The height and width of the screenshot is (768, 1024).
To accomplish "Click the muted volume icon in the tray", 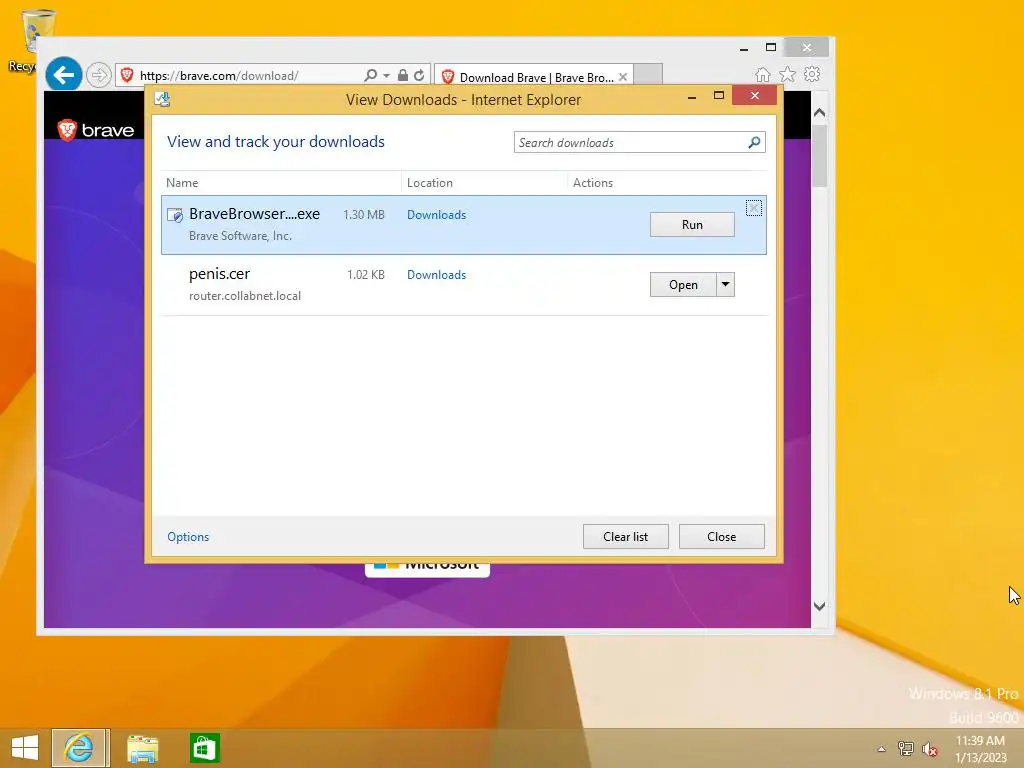I will (x=929, y=749).
